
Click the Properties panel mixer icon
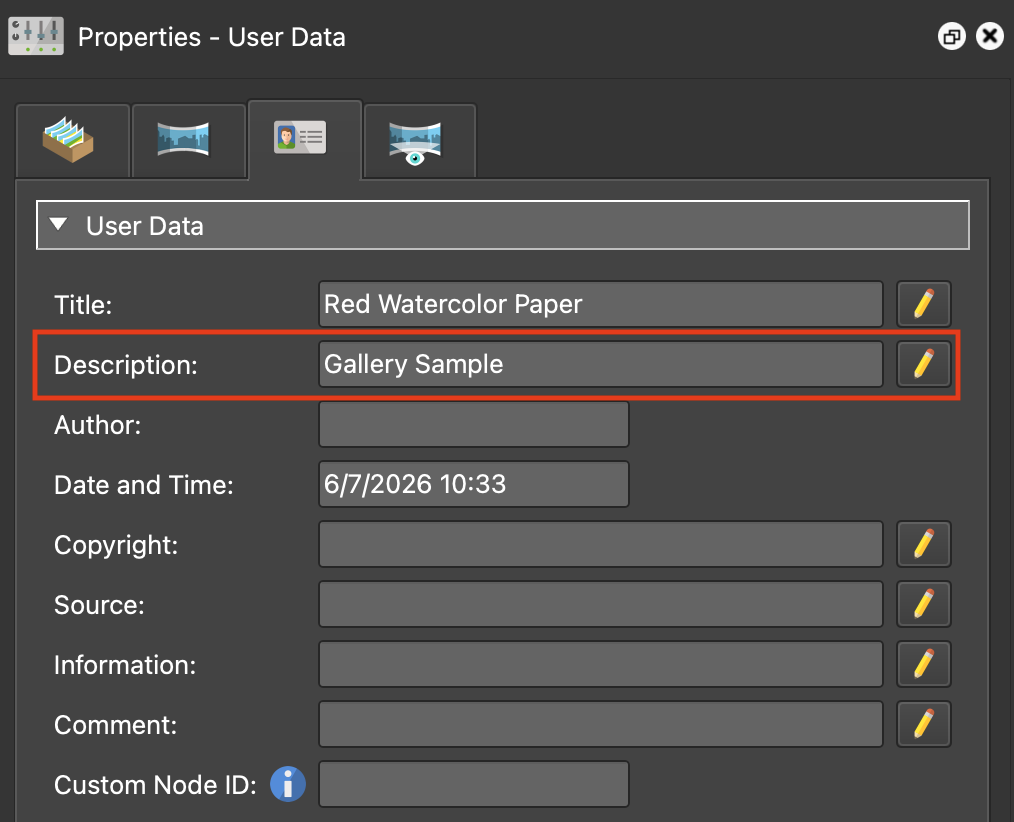(36, 36)
